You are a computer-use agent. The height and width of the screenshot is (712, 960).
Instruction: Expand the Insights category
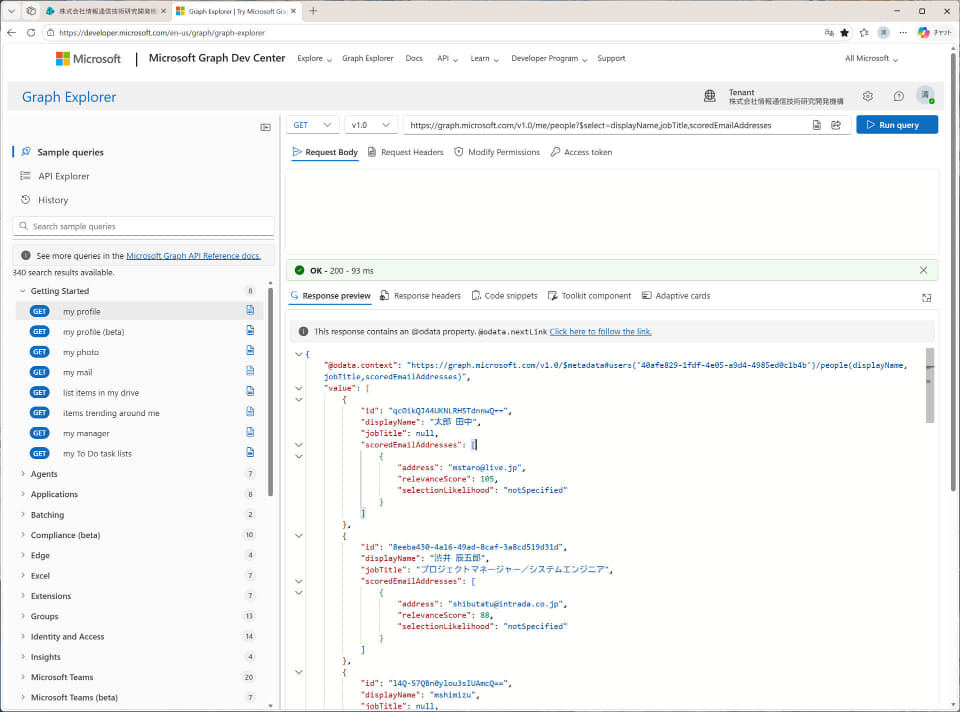coord(23,657)
